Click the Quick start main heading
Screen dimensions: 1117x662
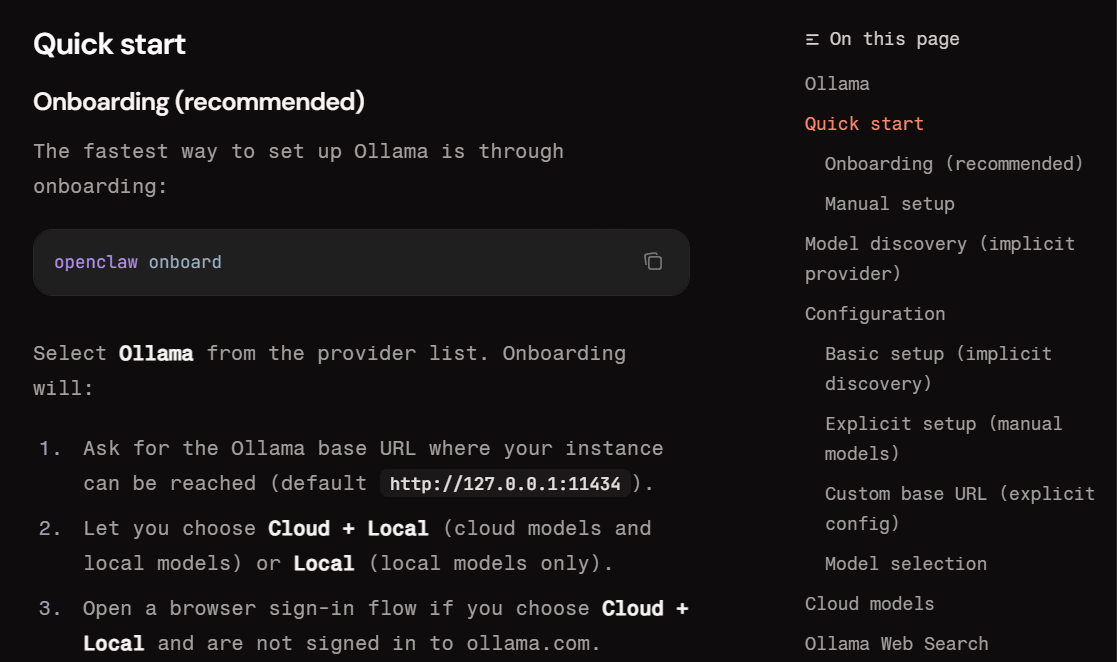click(x=109, y=44)
